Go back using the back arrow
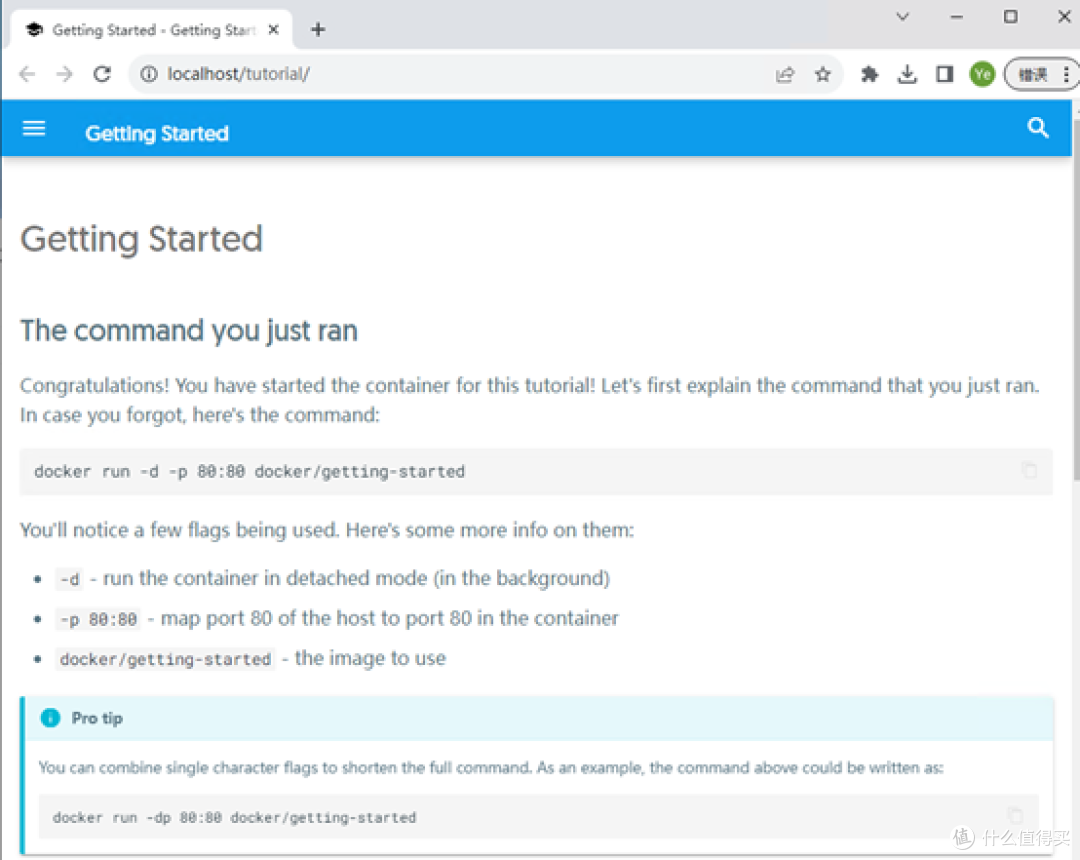This screenshot has width=1080, height=860. click(x=26, y=73)
